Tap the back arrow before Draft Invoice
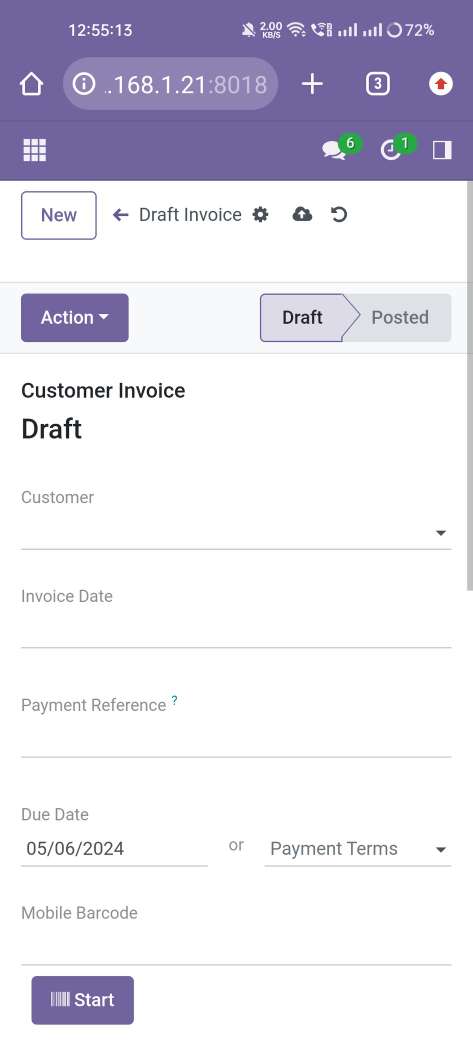This screenshot has height=1050, width=473. [x=121, y=215]
